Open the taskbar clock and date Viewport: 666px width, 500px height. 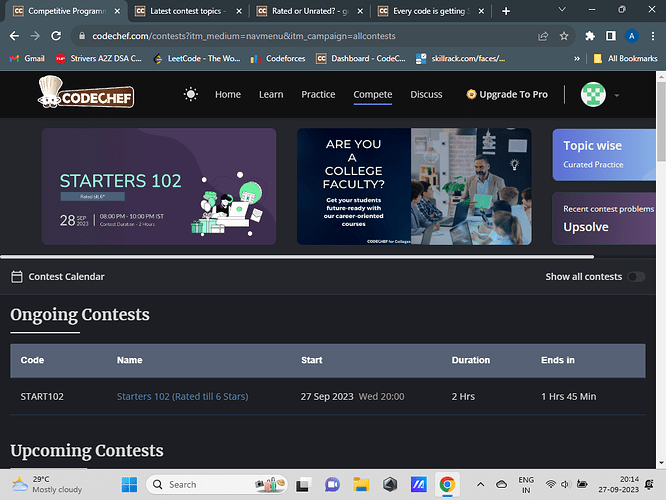618,485
